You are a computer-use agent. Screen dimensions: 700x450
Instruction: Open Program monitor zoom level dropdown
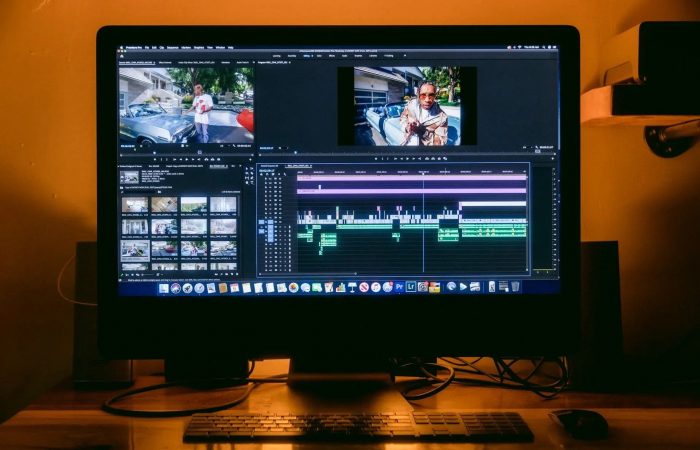[282, 148]
